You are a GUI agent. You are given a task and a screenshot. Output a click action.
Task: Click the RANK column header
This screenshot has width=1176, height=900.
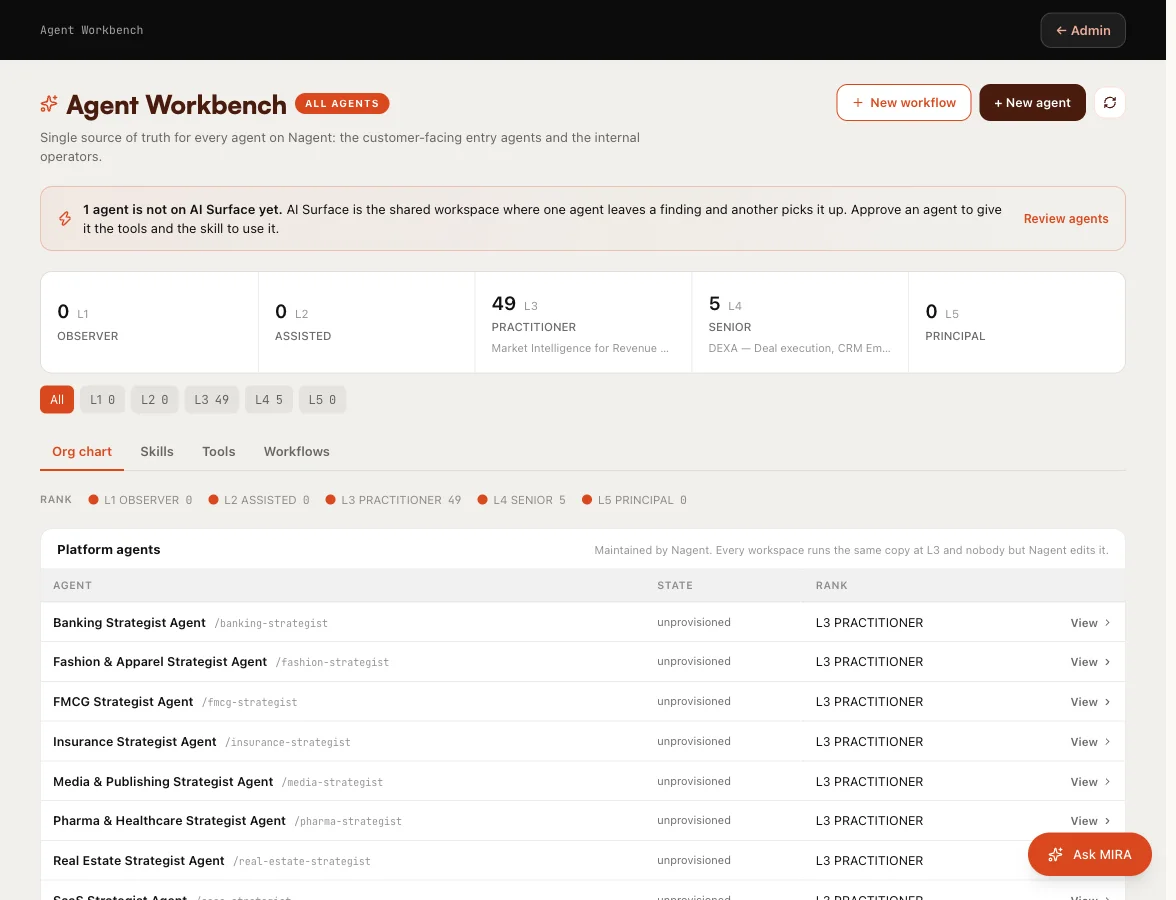coord(831,585)
